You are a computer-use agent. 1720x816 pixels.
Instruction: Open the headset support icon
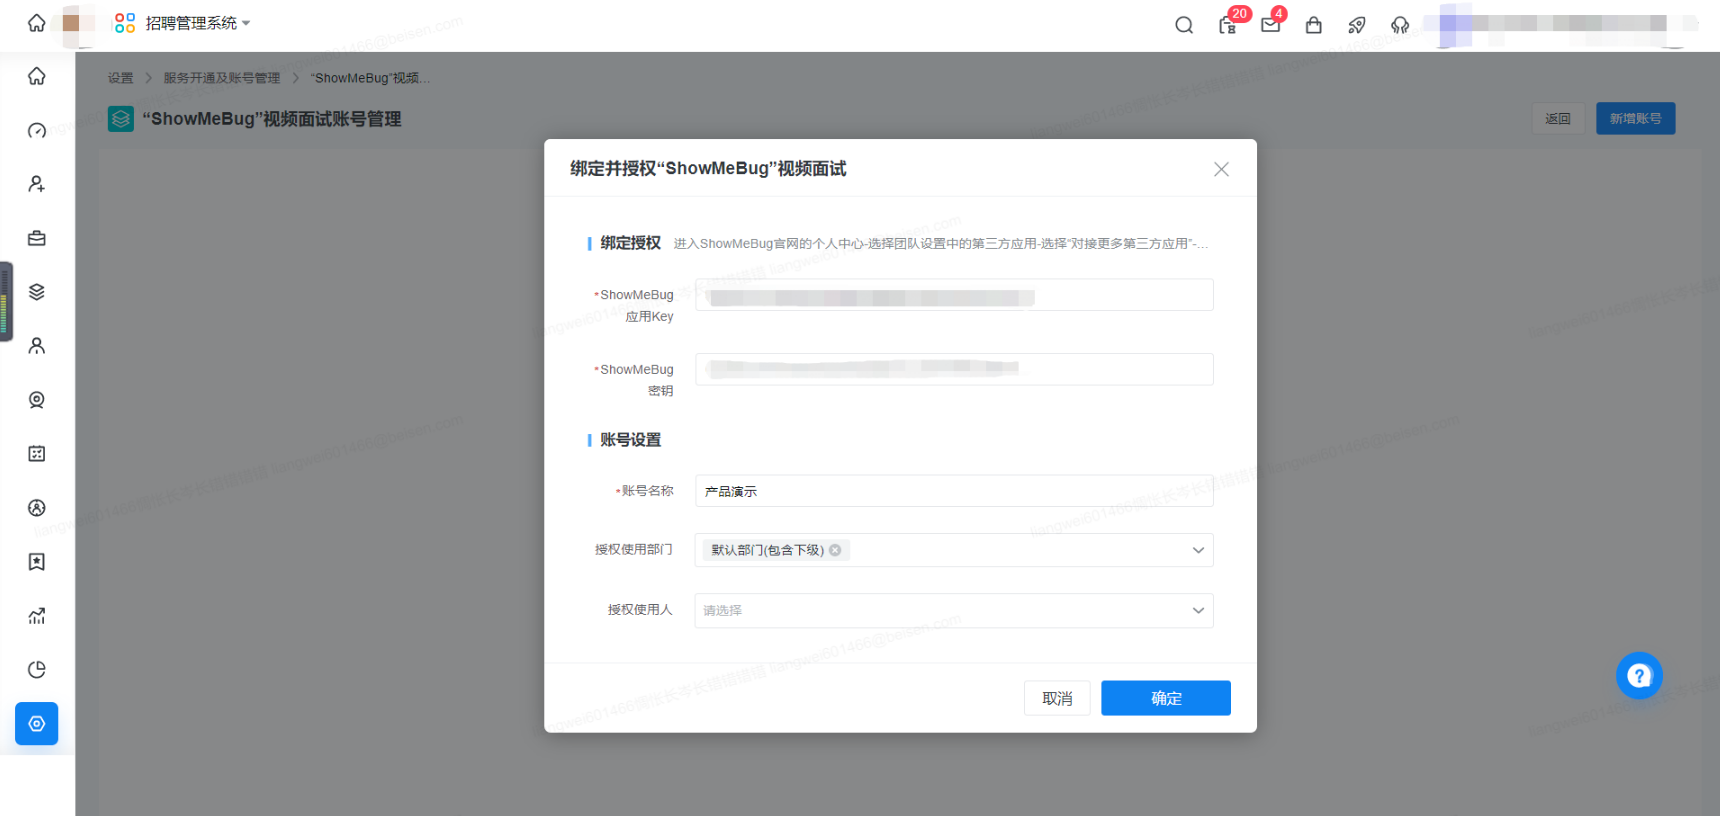click(1400, 25)
